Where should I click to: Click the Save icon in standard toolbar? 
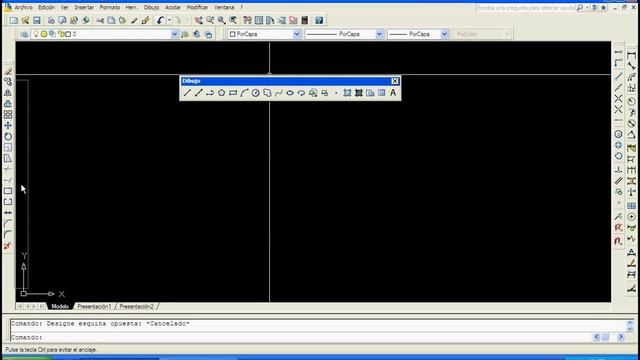[37, 20]
